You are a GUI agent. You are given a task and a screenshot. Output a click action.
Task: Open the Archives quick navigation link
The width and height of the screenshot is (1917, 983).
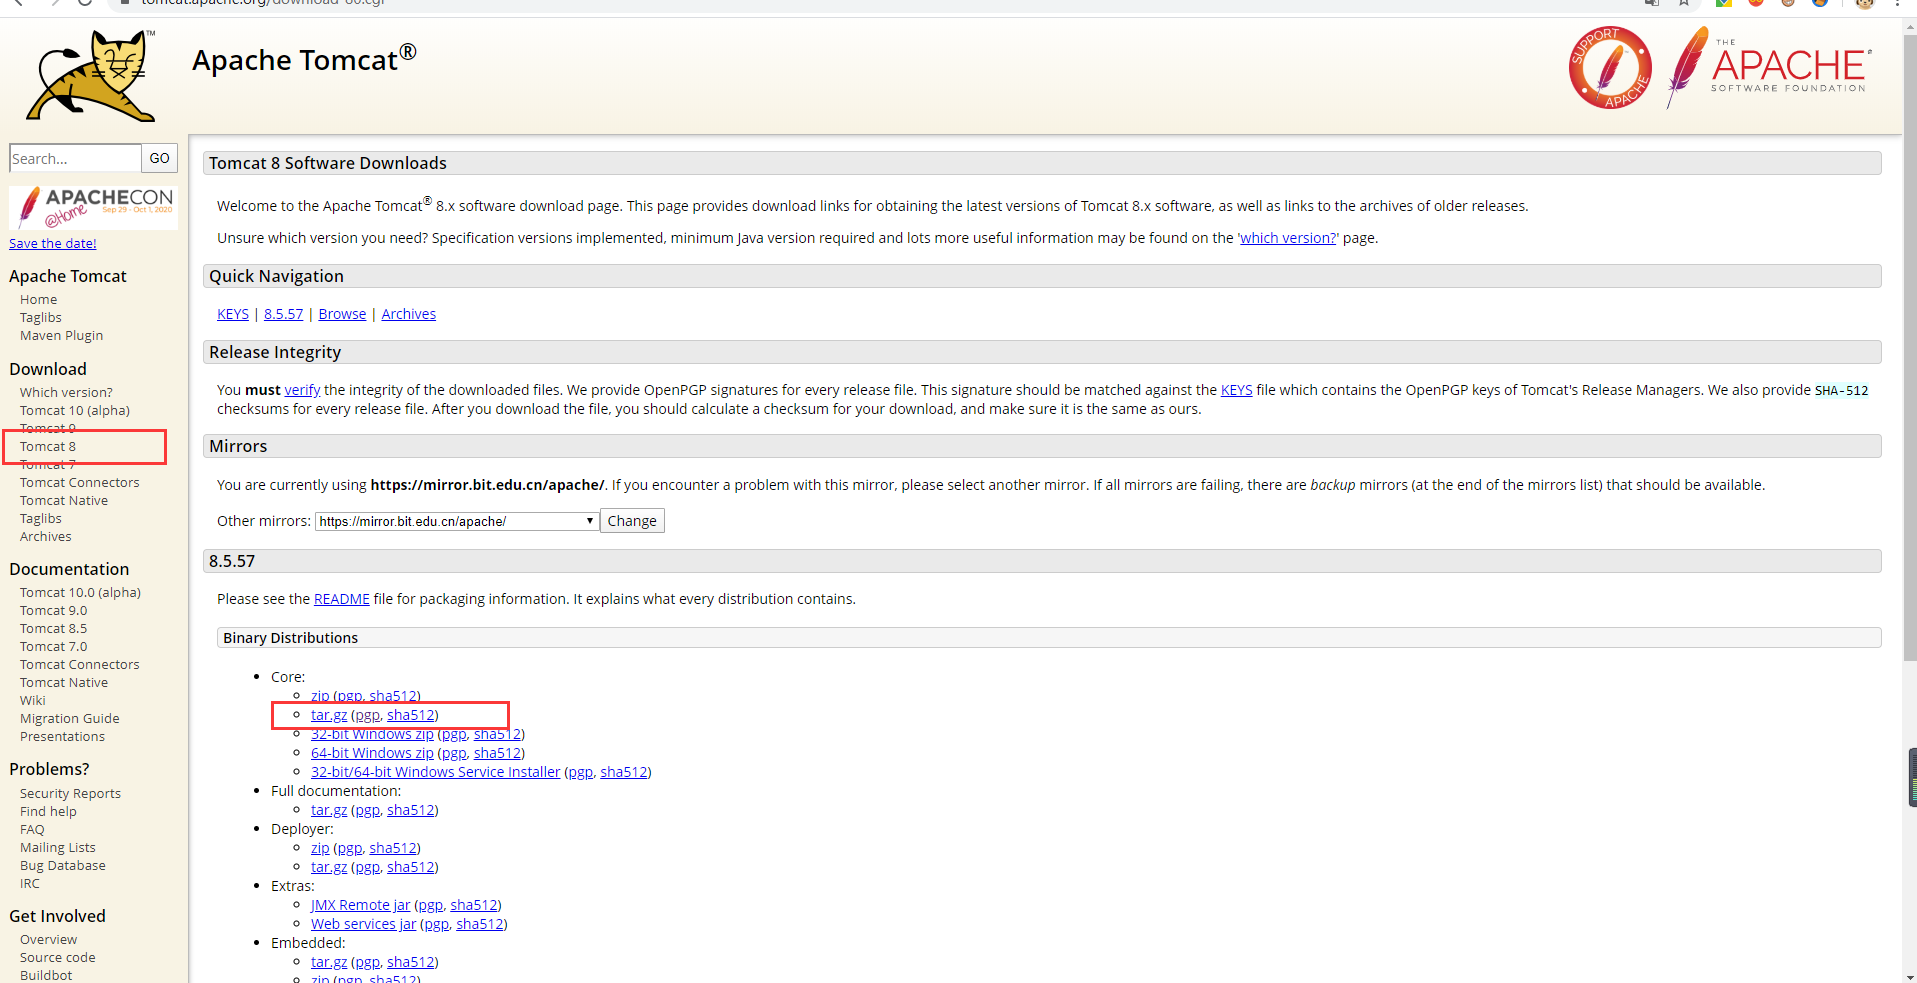408,314
